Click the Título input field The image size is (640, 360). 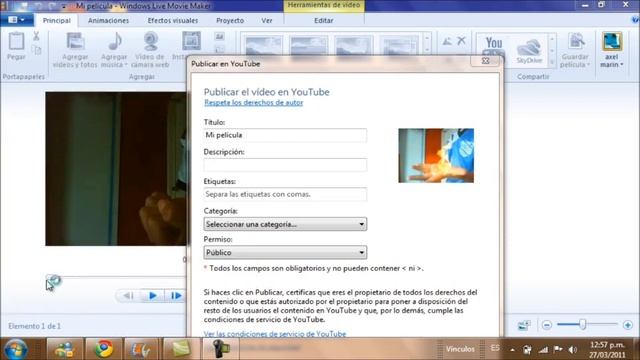tap(285, 135)
